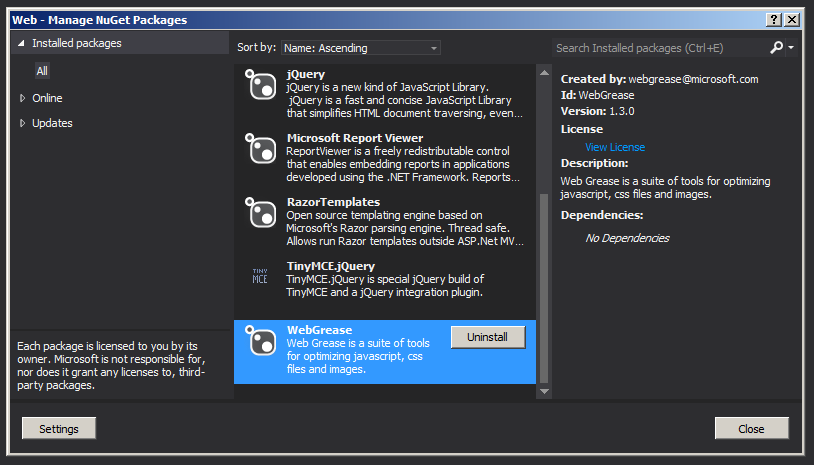Click the 'No Dependencies' text
This screenshot has height=465, width=814.
(627, 238)
